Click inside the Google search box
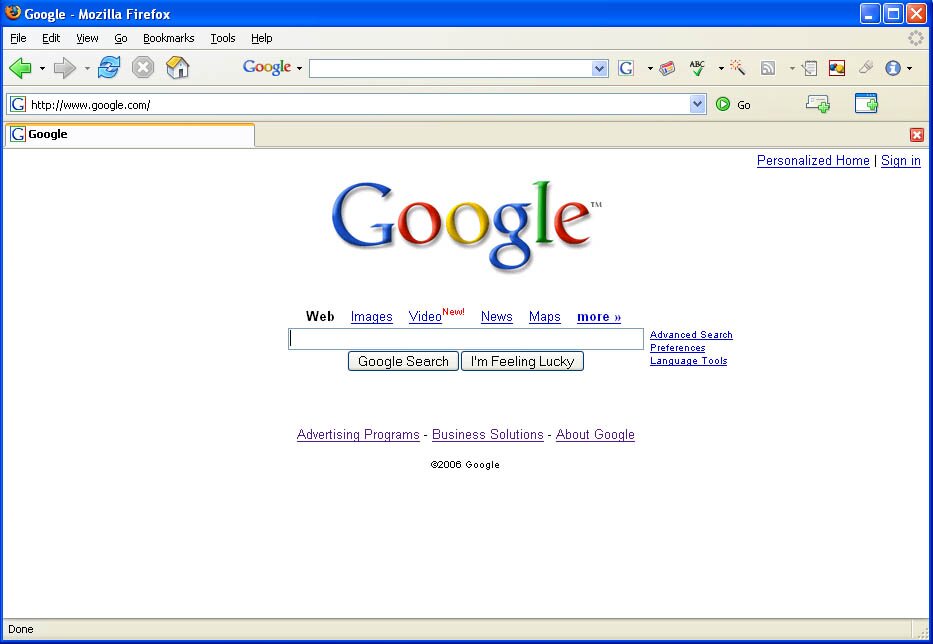Screen dimensions: 933x644 point(465,339)
